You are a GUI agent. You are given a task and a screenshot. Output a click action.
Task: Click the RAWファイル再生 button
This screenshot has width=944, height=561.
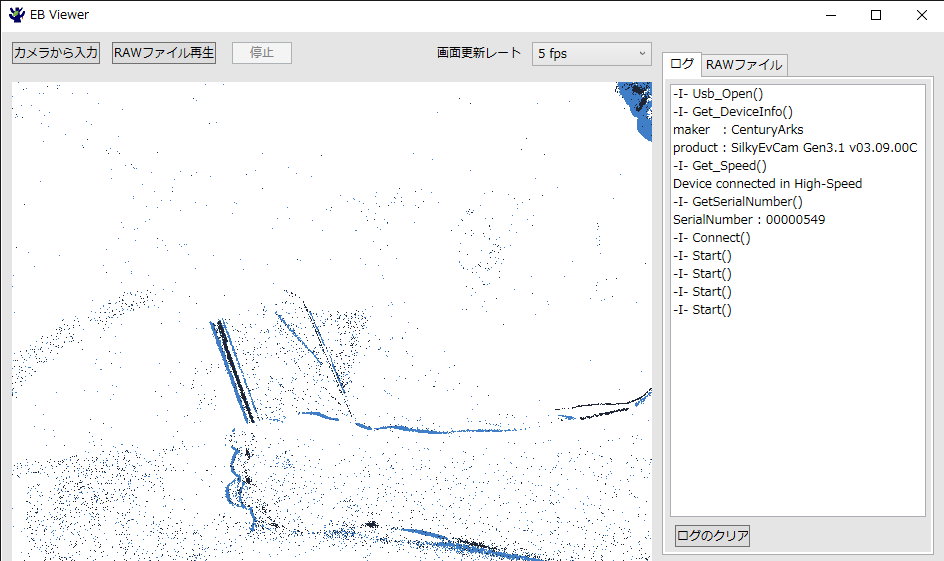[164, 53]
